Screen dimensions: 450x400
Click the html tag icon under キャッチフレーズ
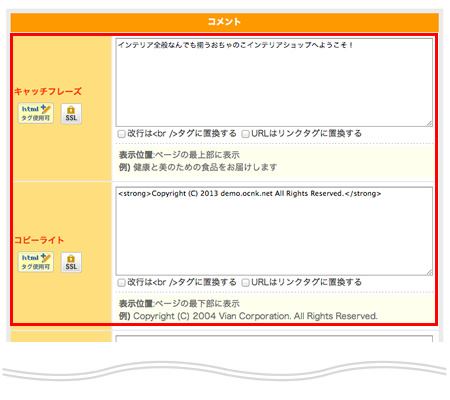[x=36, y=113]
